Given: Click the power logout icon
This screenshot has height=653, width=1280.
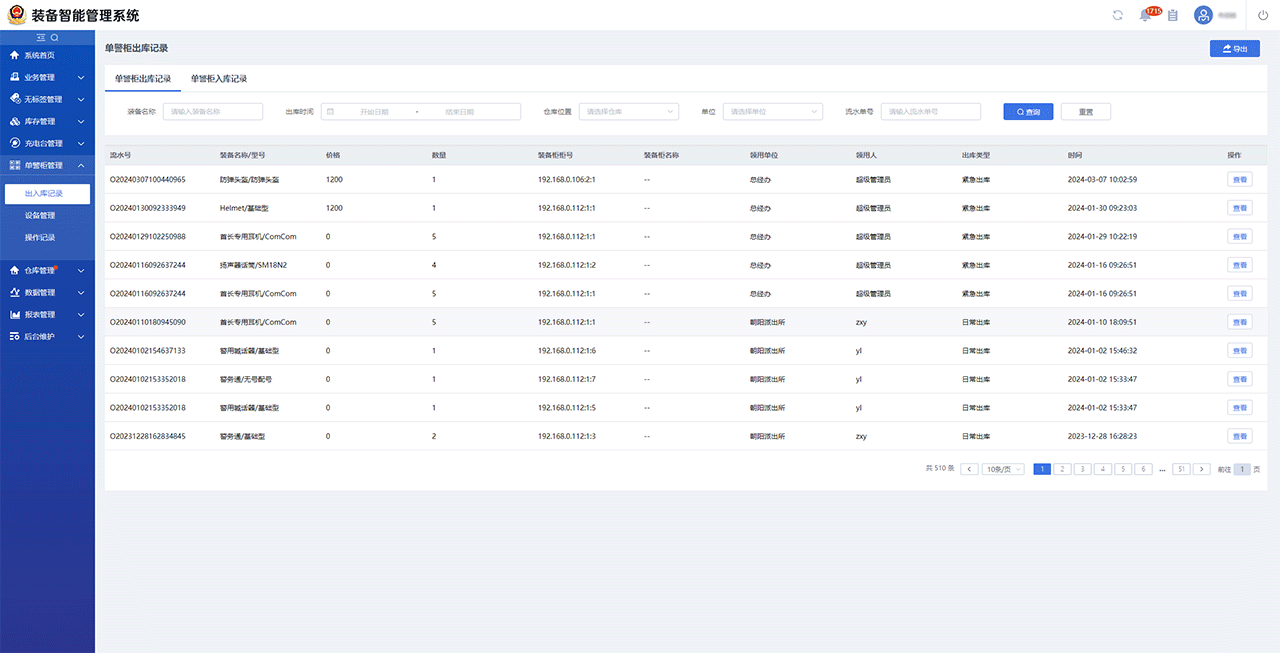Looking at the screenshot, I should (x=1263, y=15).
